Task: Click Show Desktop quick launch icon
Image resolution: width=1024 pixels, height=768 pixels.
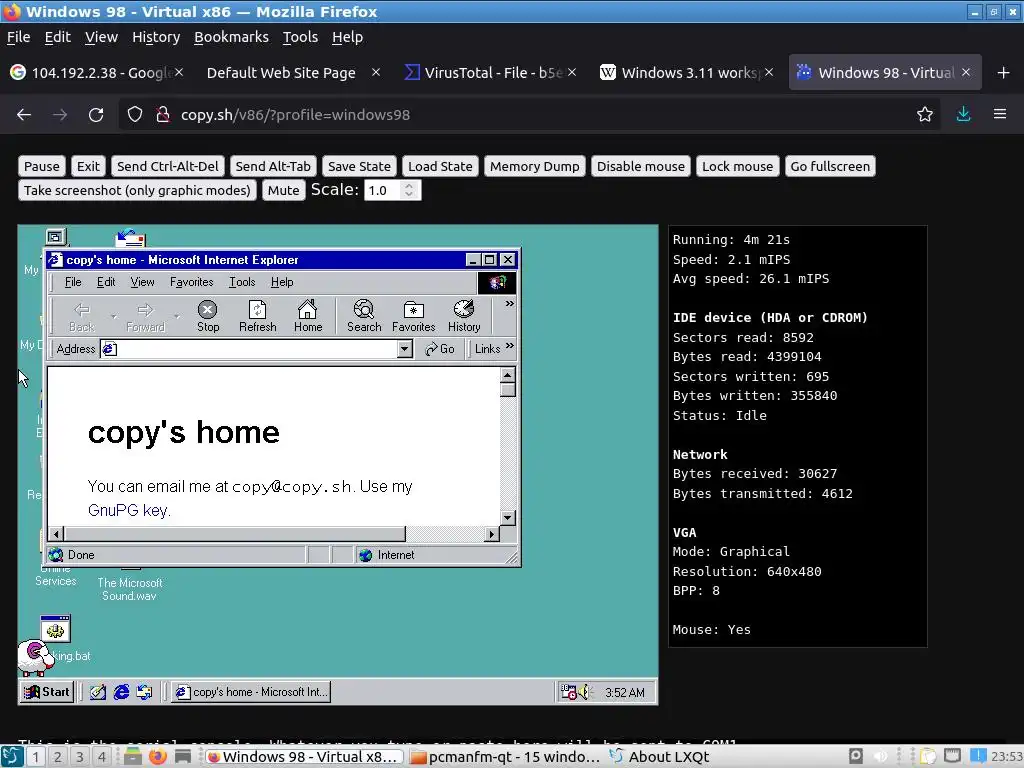Action: pos(97,692)
